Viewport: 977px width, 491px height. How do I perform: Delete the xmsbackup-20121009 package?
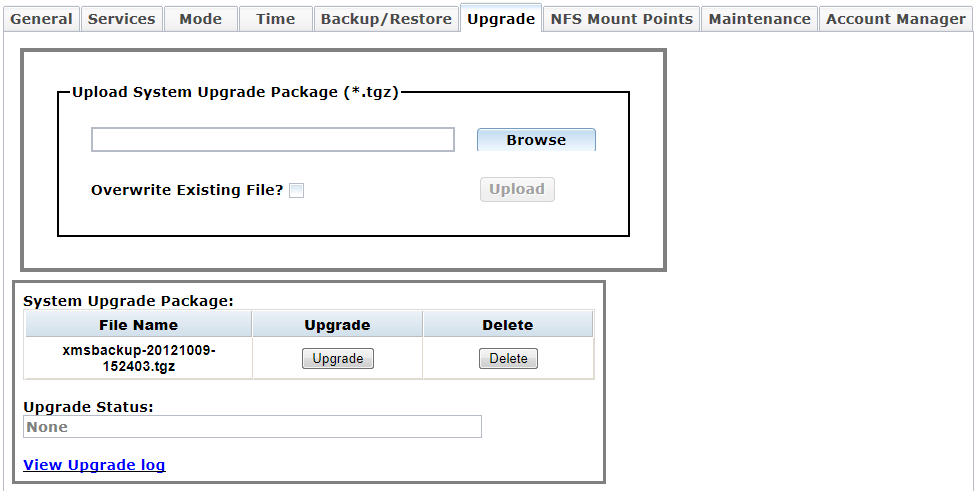click(x=508, y=359)
